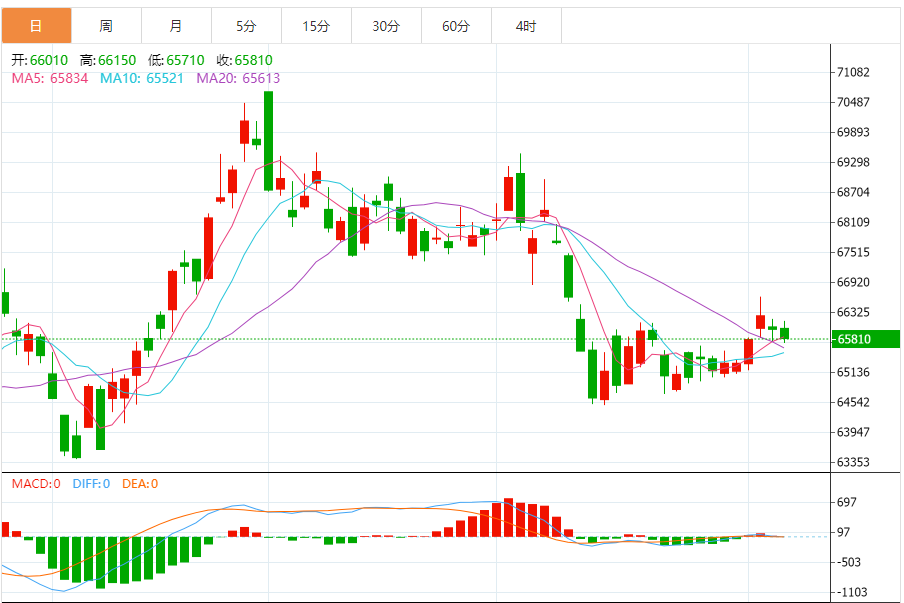The width and height of the screenshot is (904, 603).
Task: Click the -1103 MACD axis label
Action: pos(852,592)
